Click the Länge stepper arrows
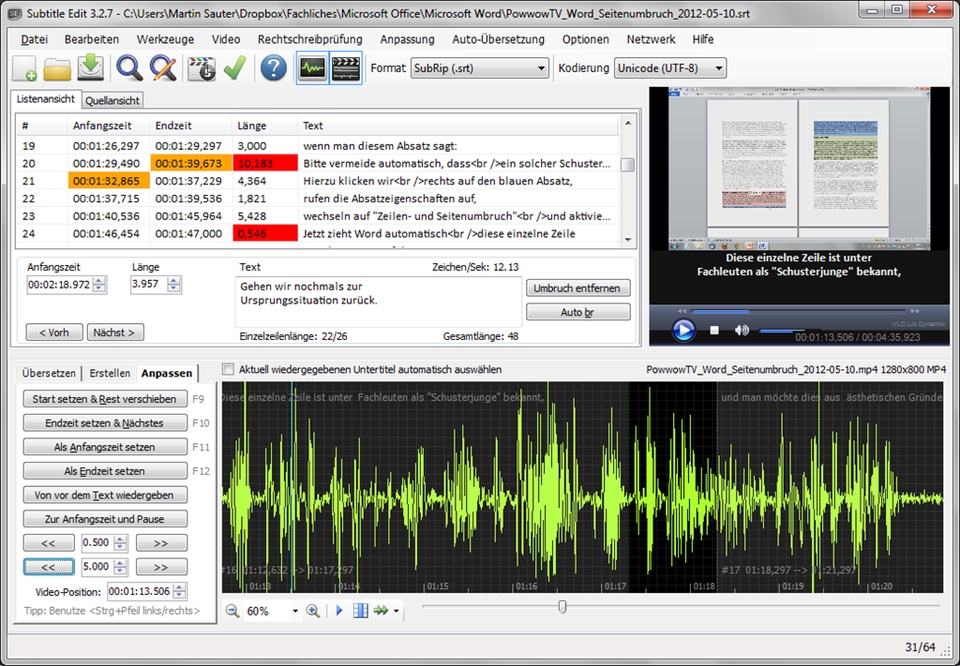 tap(174, 285)
